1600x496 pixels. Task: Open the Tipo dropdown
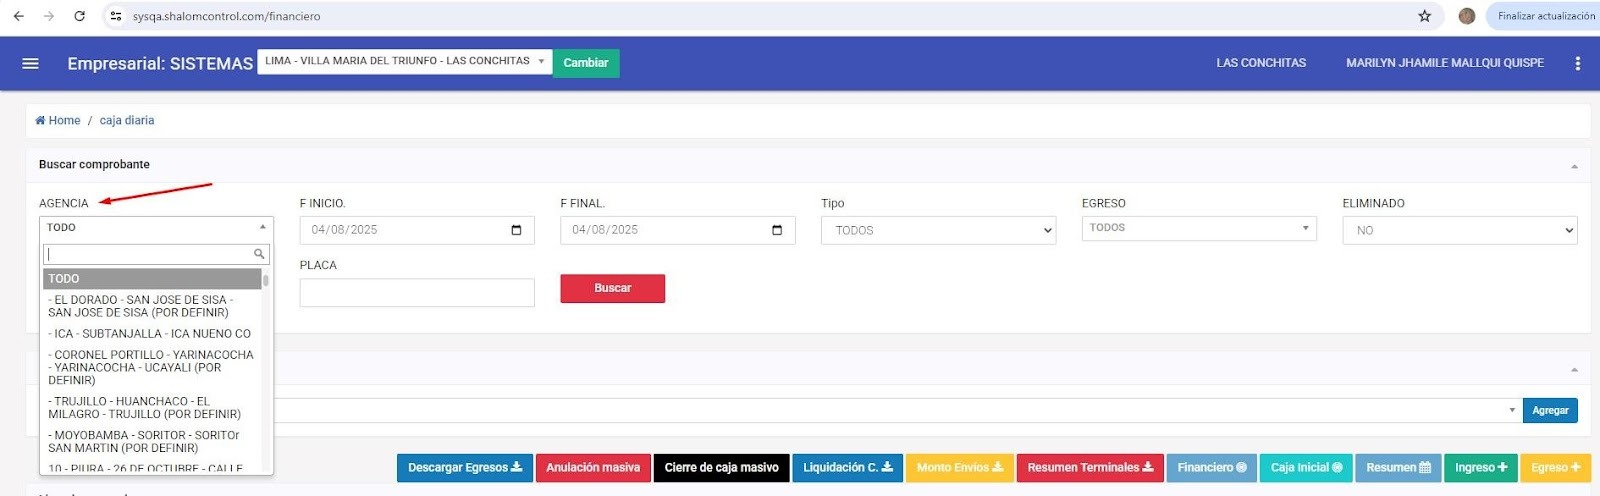click(938, 230)
